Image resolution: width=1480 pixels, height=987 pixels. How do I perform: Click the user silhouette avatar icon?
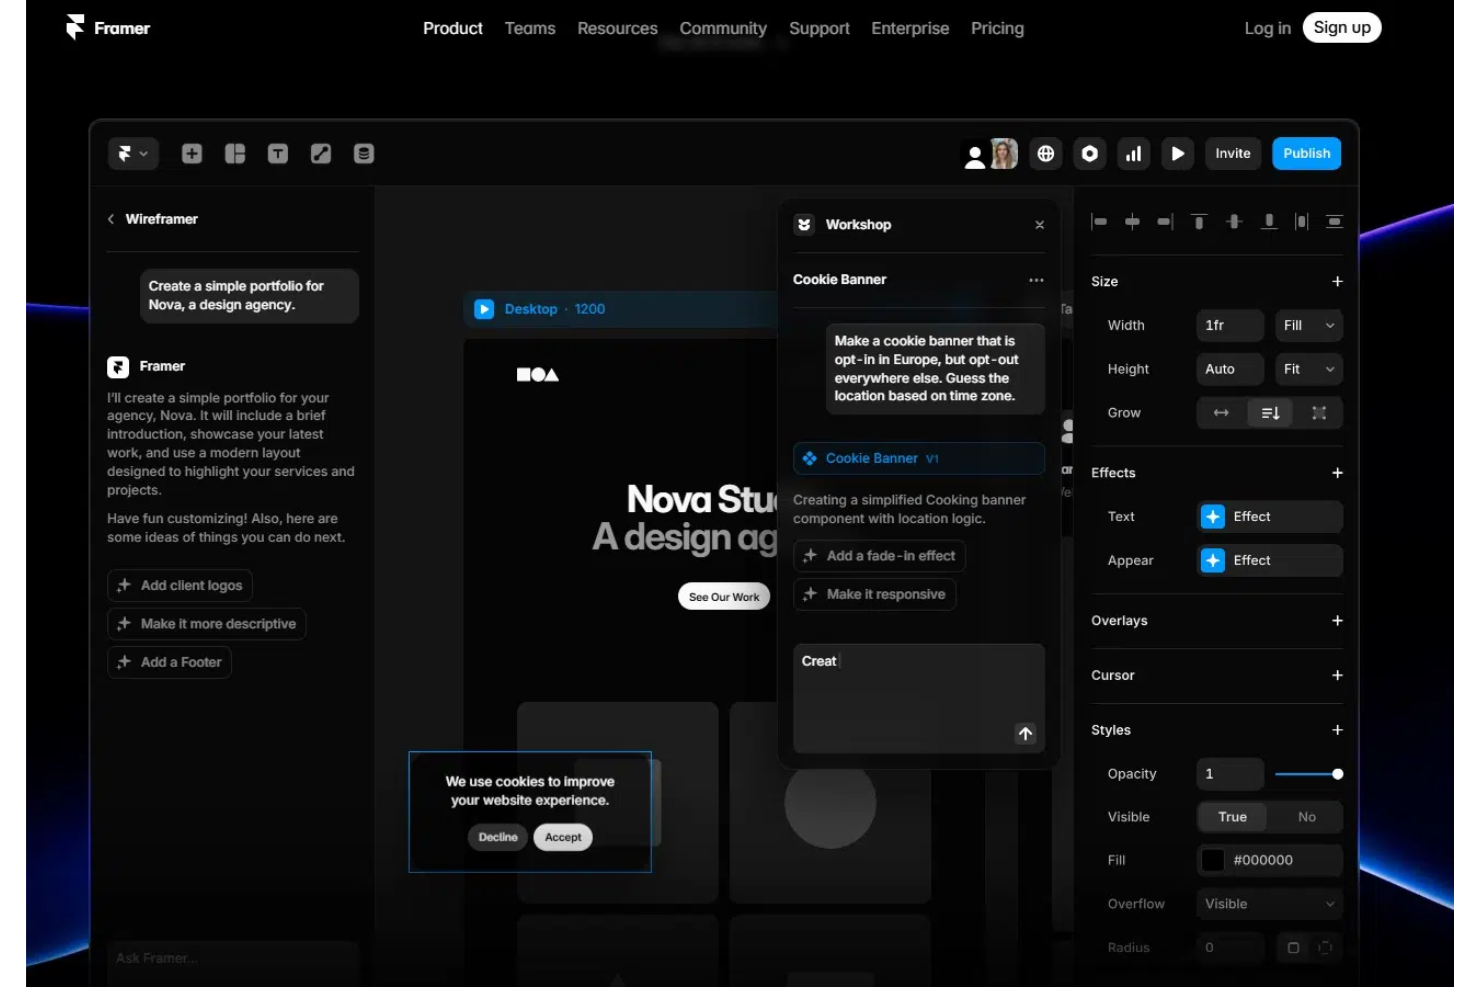point(975,156)
